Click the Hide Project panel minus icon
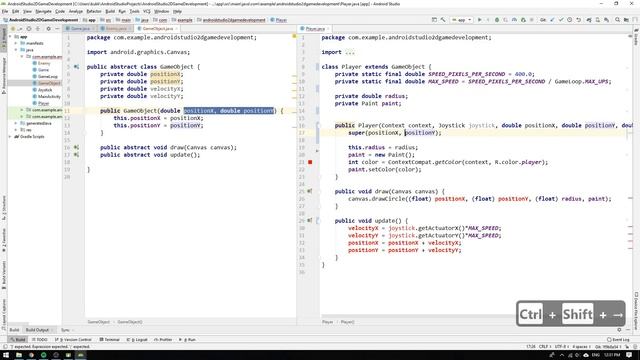The width and height of the screenshot is (640, 360). [x=57, y=29]
